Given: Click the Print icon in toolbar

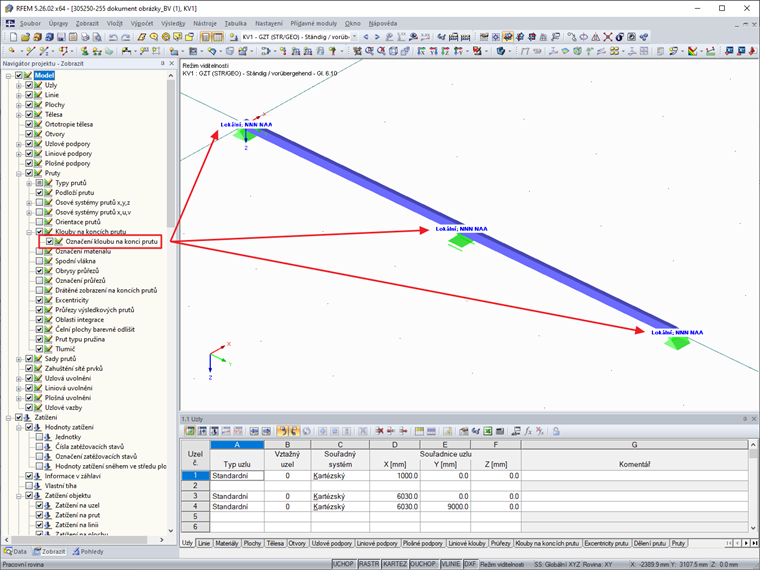Looking at the screenshot, I should coord(85,37).
